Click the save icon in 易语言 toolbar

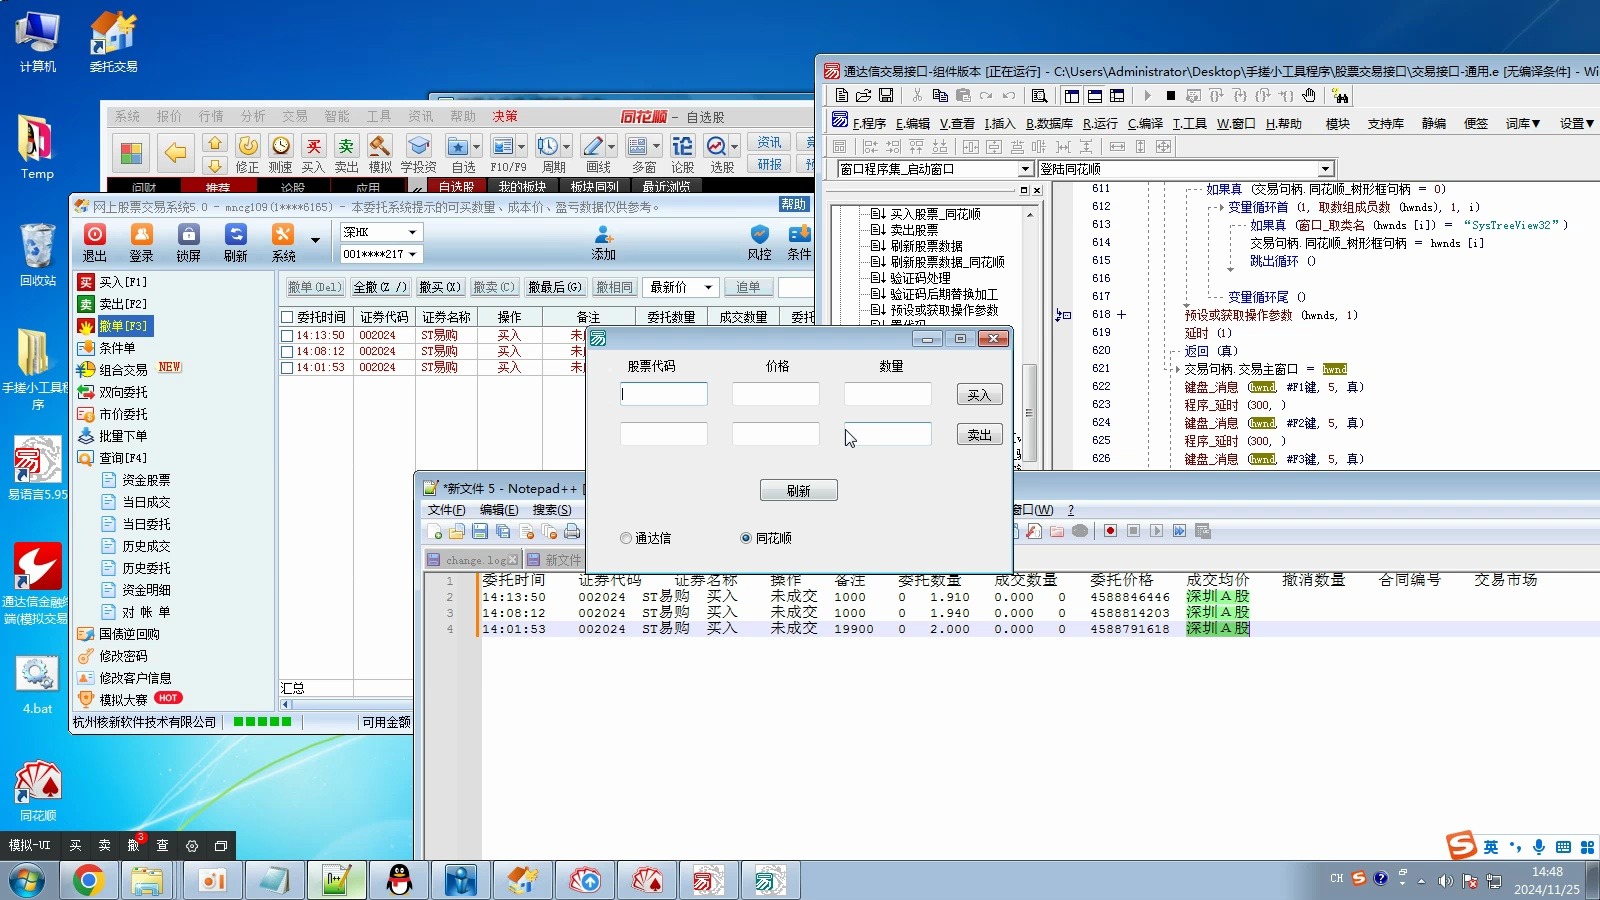tap(886, 96)
